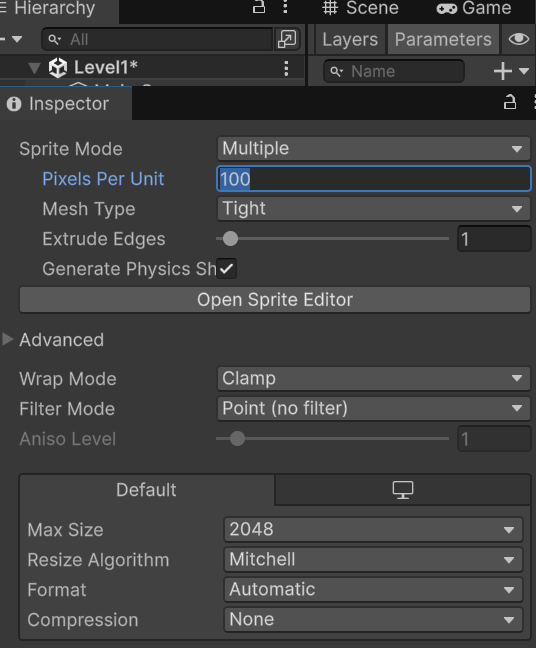Switch to the Animator Parameters tab
This screenshot has width=536, height=648.
pos(443,39)
